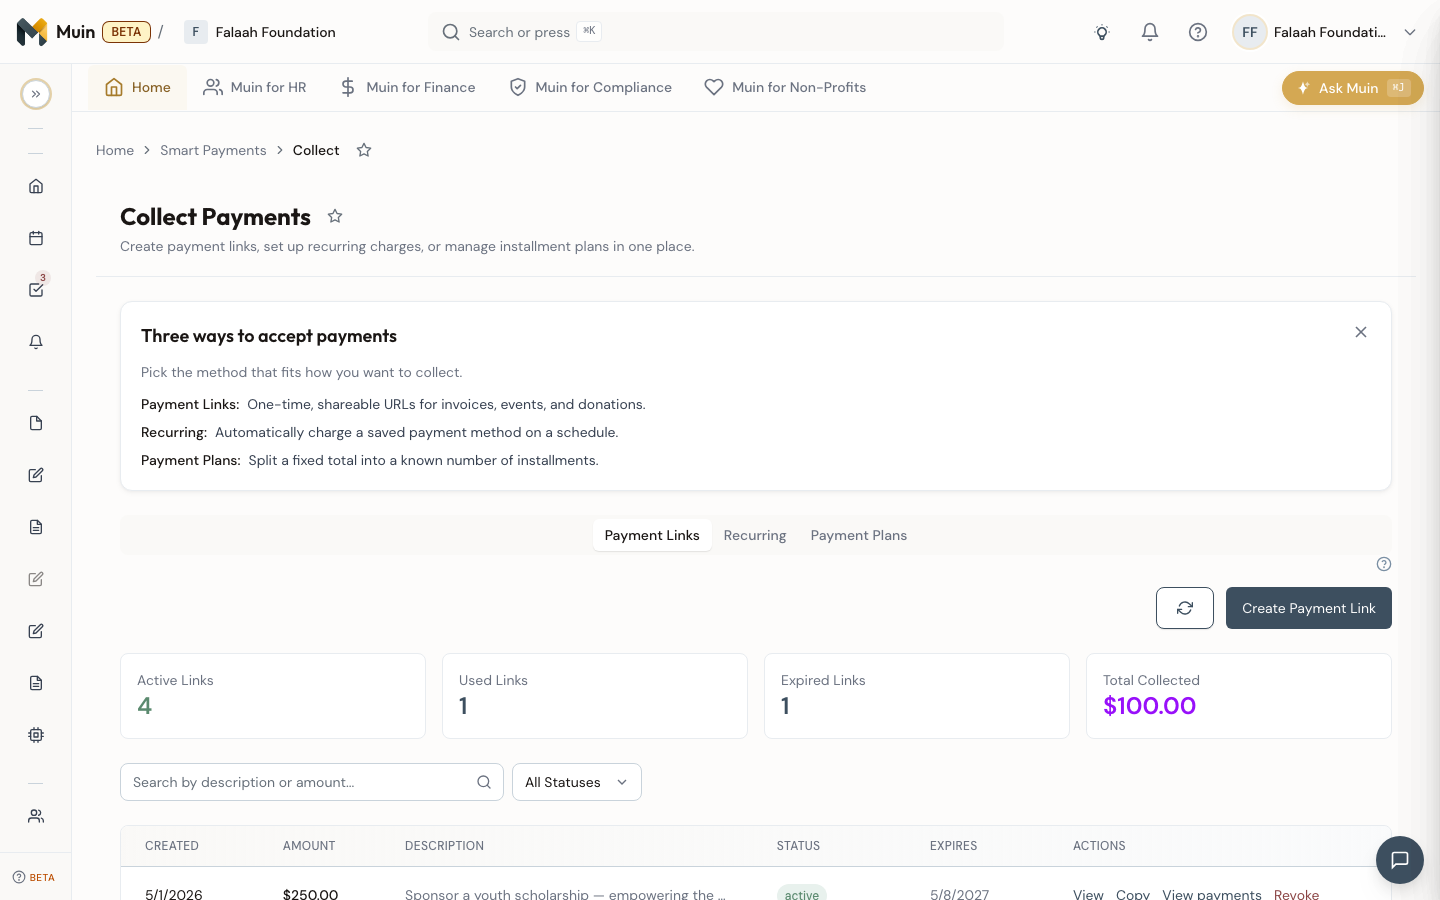This screenshot has width=1440, height=900.
Task: Favorite Collect Payments with title star
Action: click(x=335, y=216)
